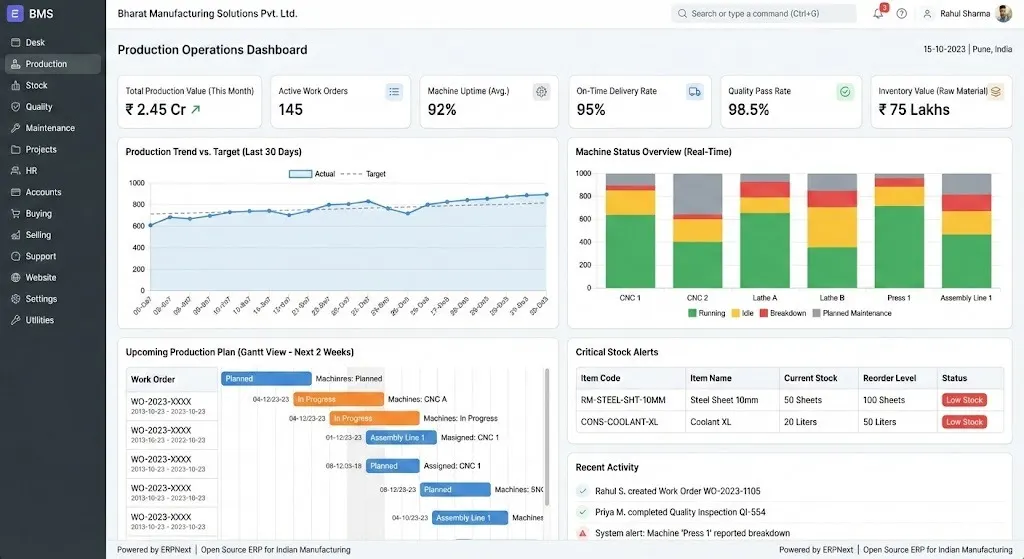This screenshot has height=559, width=1024.
Task: Click the Settings gear sidebar icon
Action: (16, 299)
